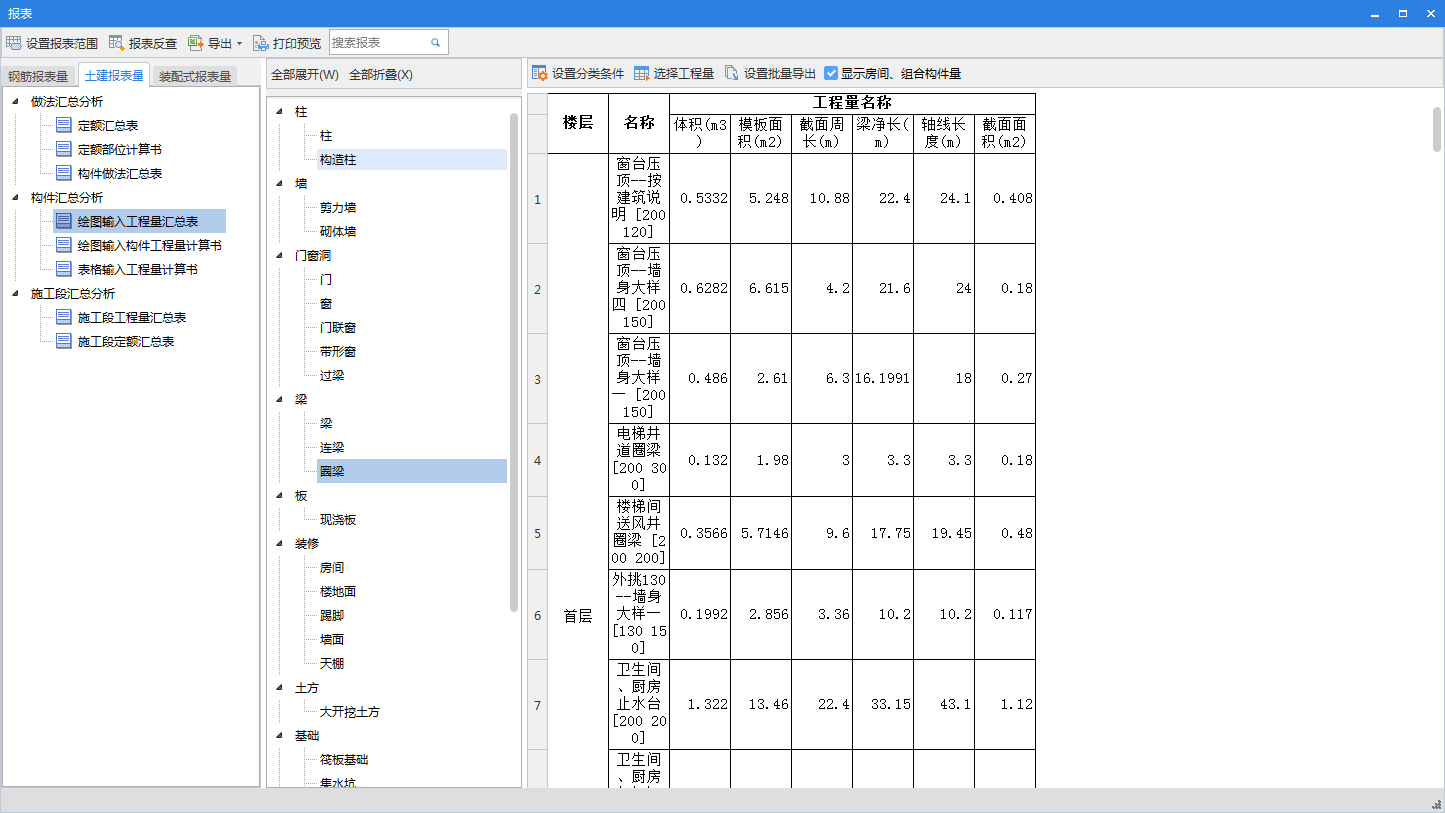Select 连梁 in component tree
The image size is (1445, 813).
[x=332, y=447]
